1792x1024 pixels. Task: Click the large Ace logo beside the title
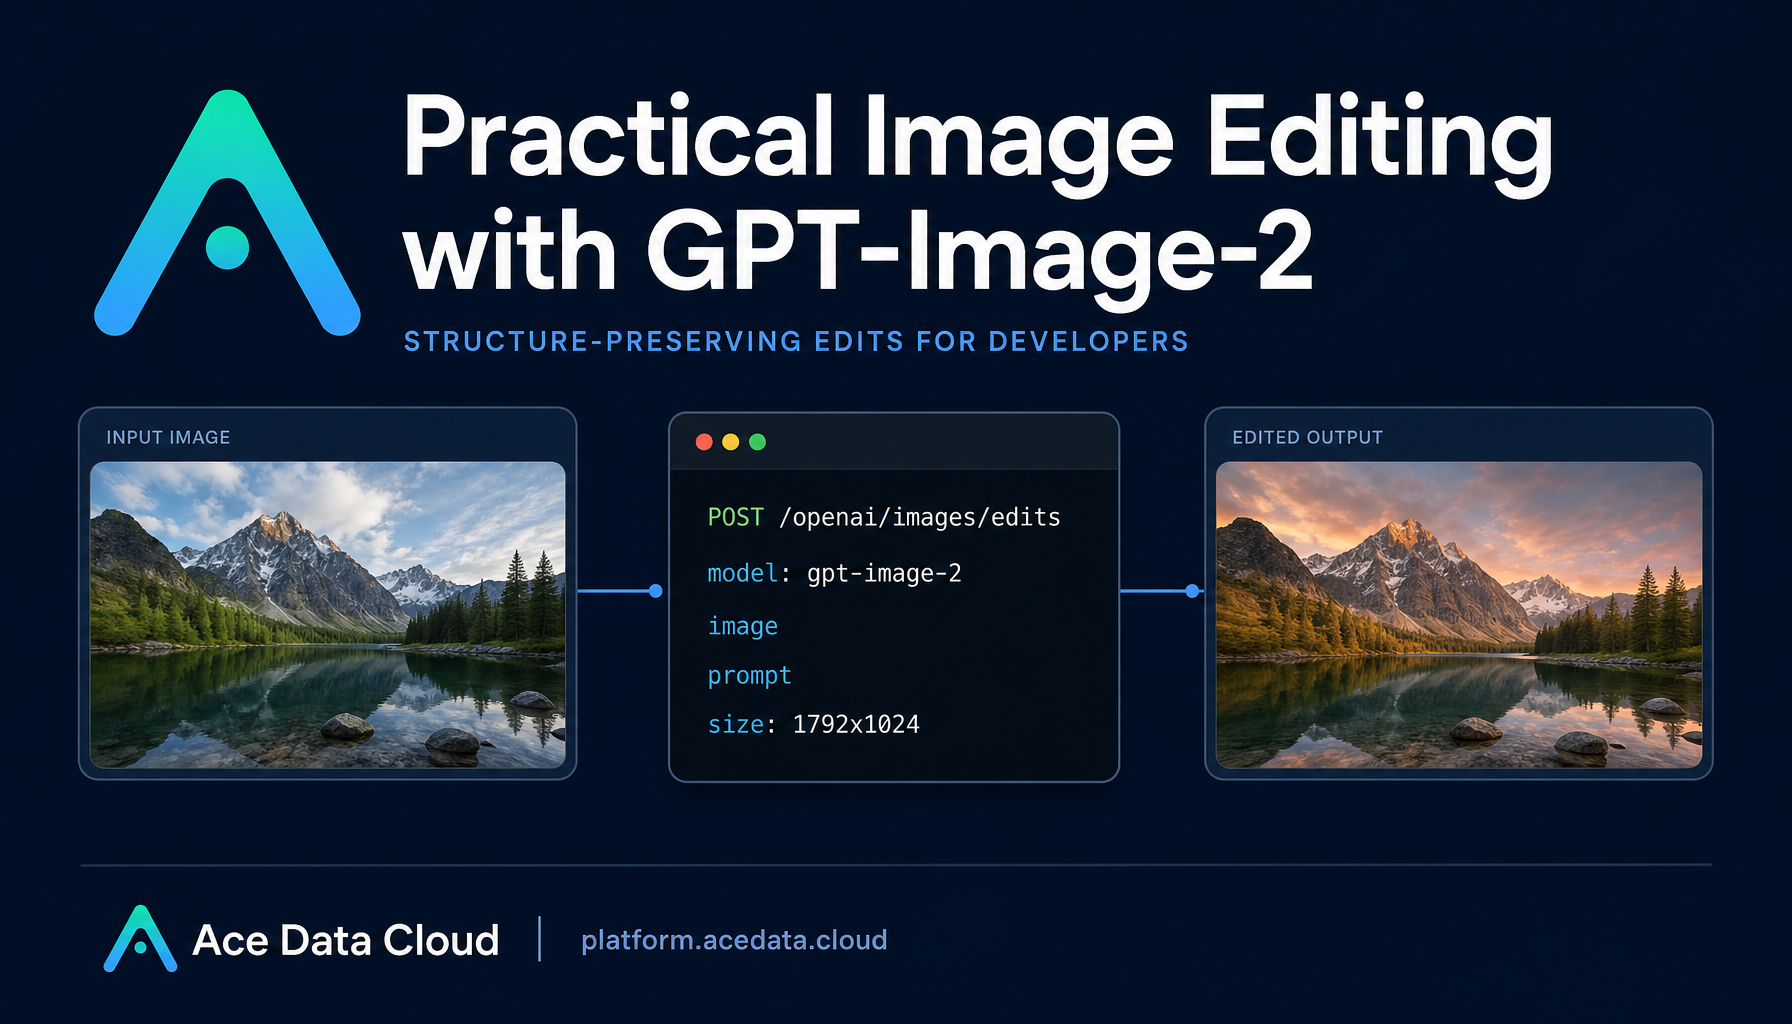pos(227,213)
